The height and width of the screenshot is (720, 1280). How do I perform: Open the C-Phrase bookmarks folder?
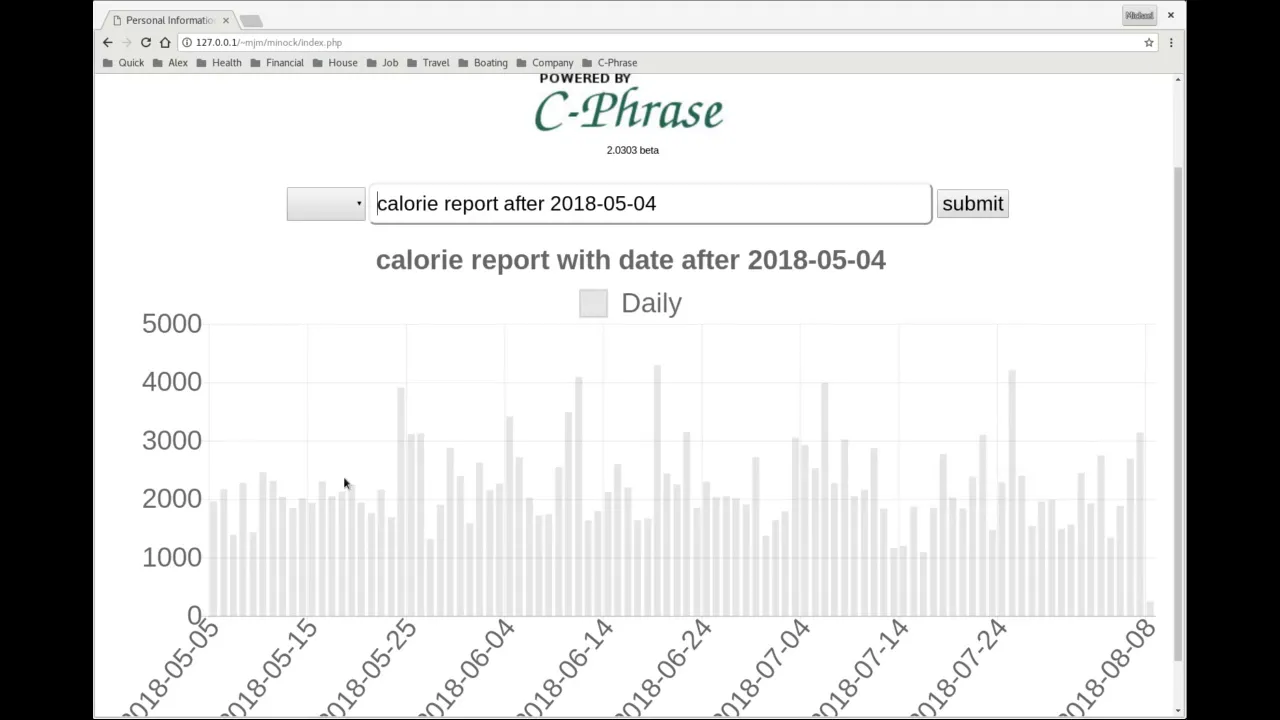click(x=610, y=62)
